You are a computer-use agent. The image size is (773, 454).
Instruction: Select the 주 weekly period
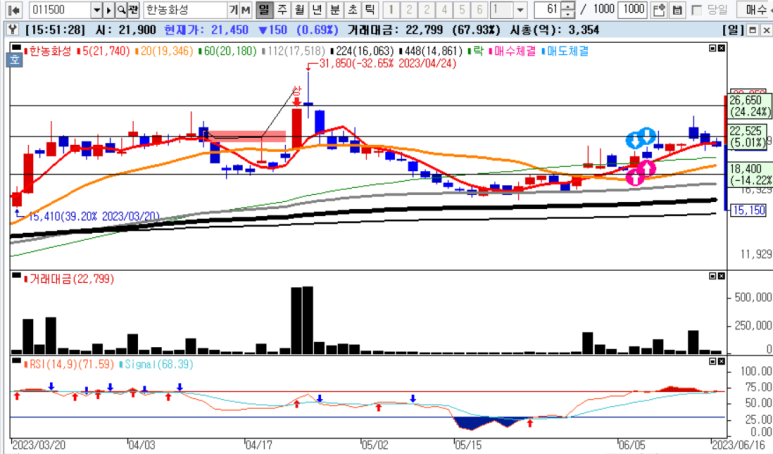coord(282,9)
